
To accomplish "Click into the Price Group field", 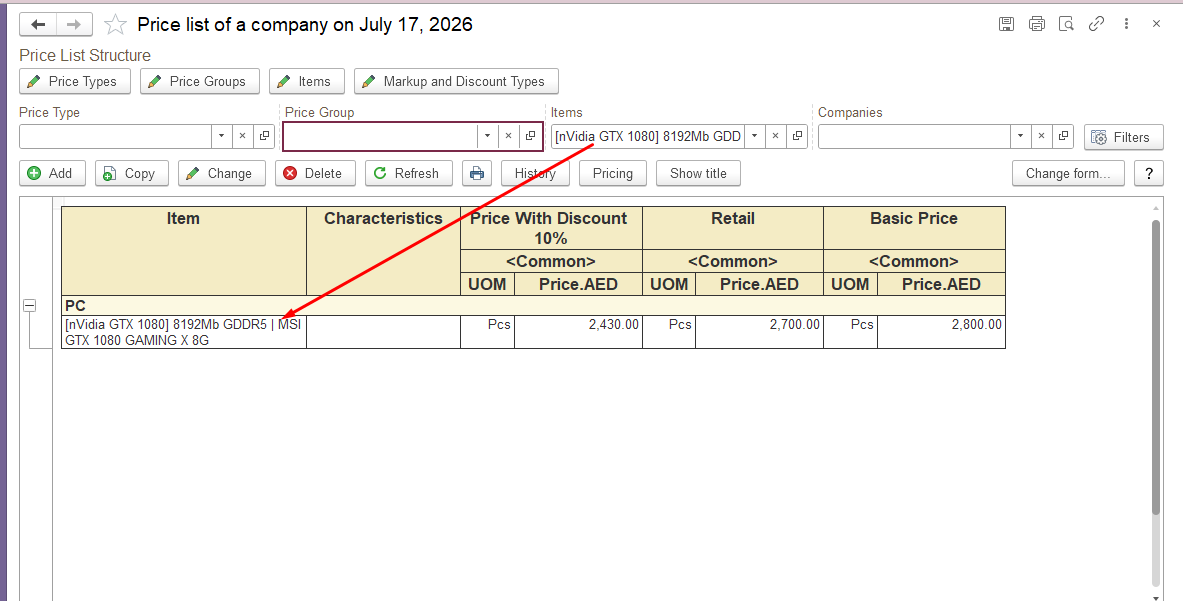I will tap(381, 136).
